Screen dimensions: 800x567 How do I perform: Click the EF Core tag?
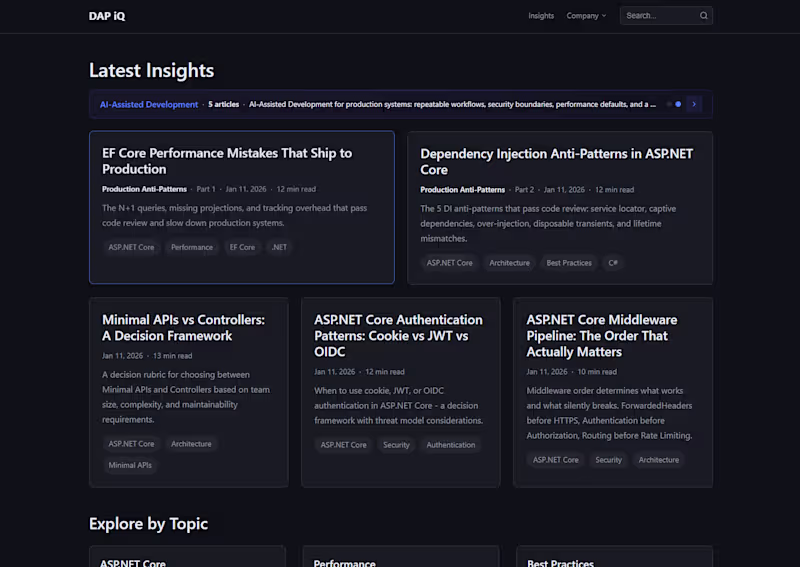(242, 247)
